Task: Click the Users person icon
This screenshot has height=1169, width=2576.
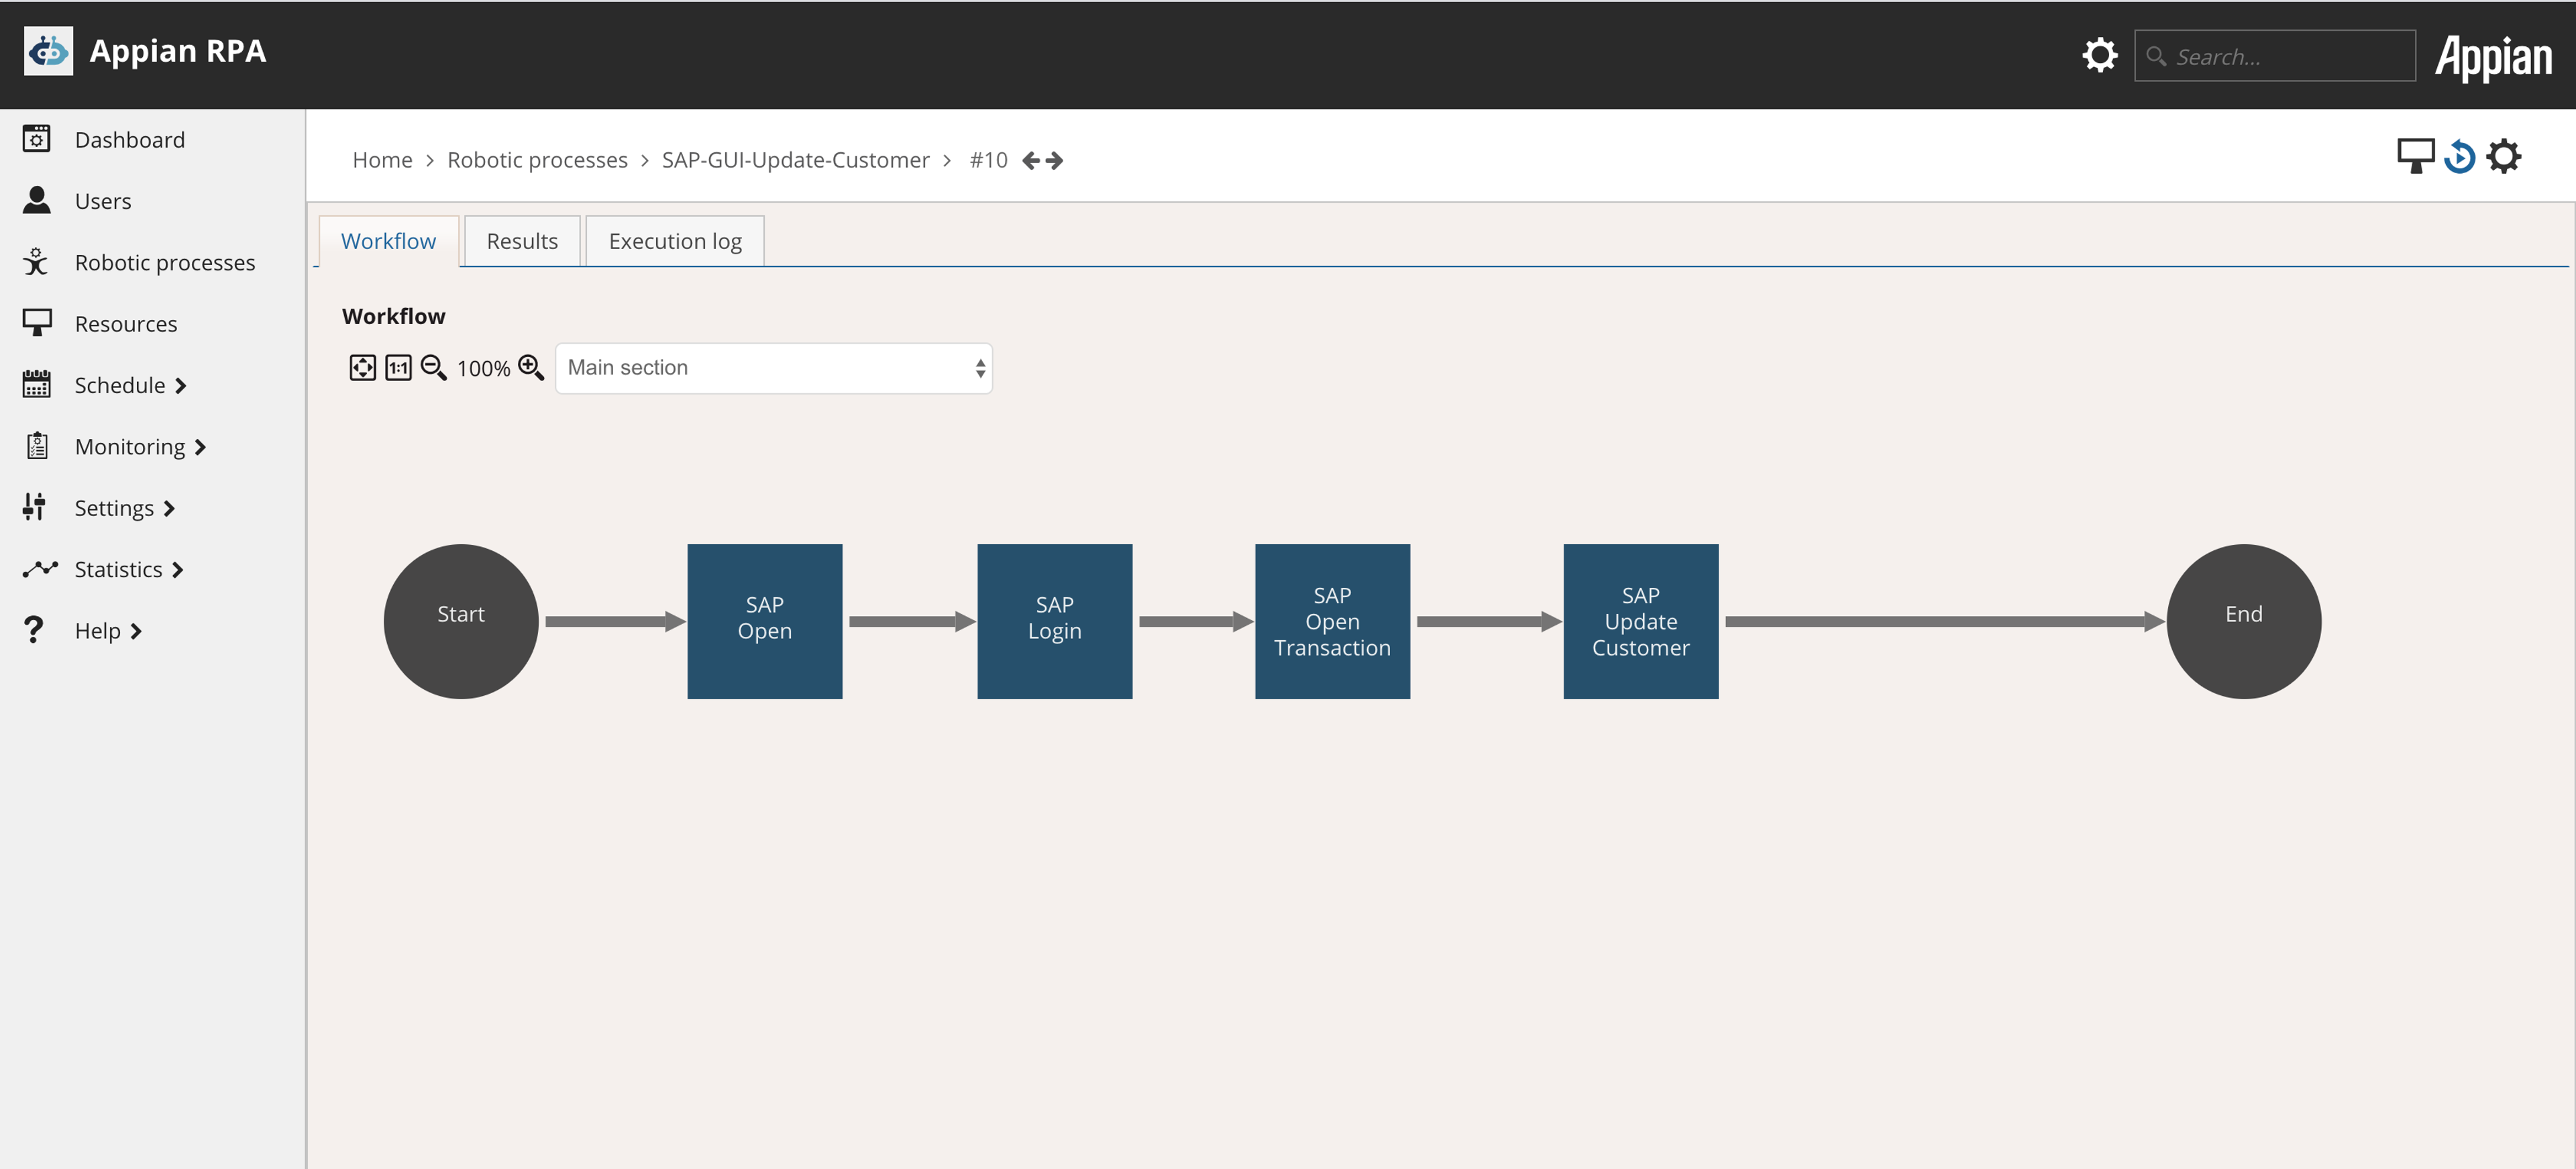Action: pyautogui.click(x=37, y=200)
